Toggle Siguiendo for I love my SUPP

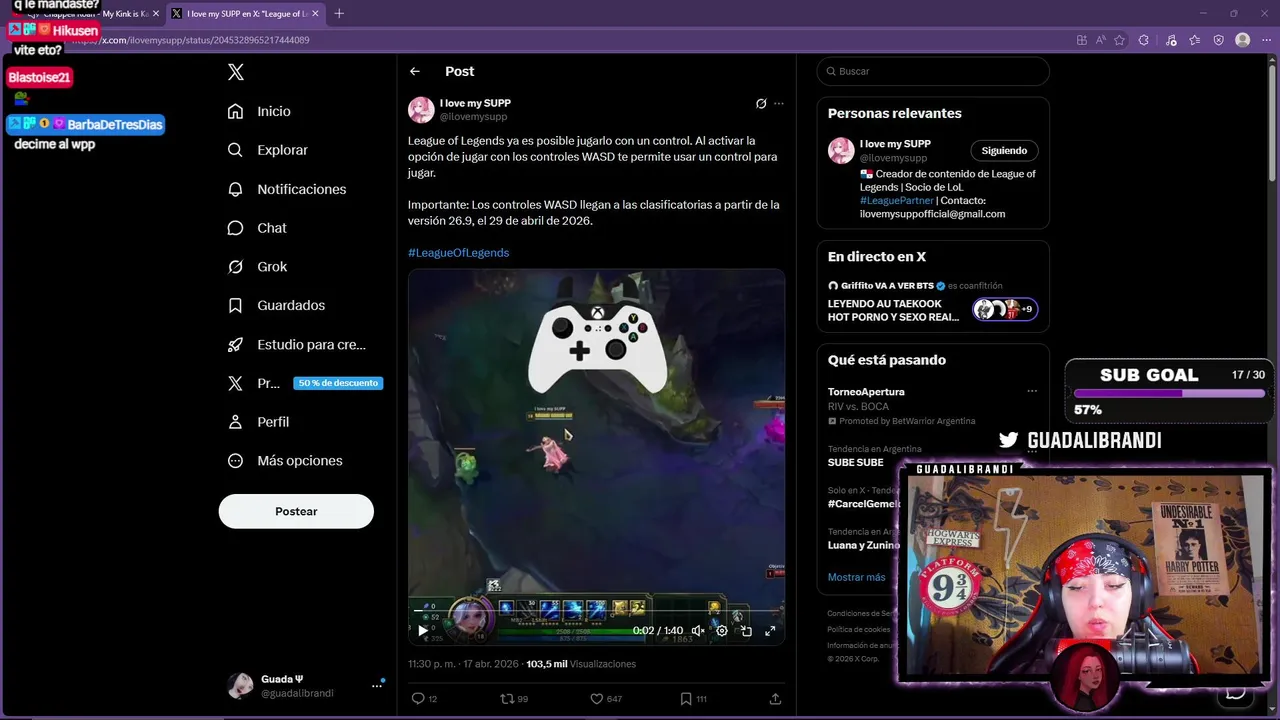click(1004, 151)
